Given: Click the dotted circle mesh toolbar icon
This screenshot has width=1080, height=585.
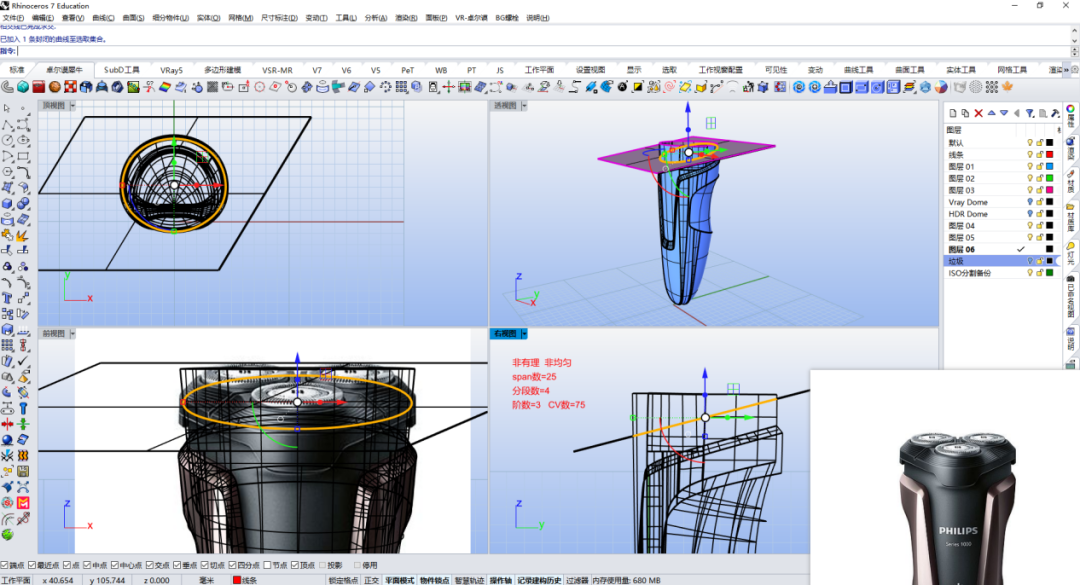Looking at the screenshot, I should [975, 87].
